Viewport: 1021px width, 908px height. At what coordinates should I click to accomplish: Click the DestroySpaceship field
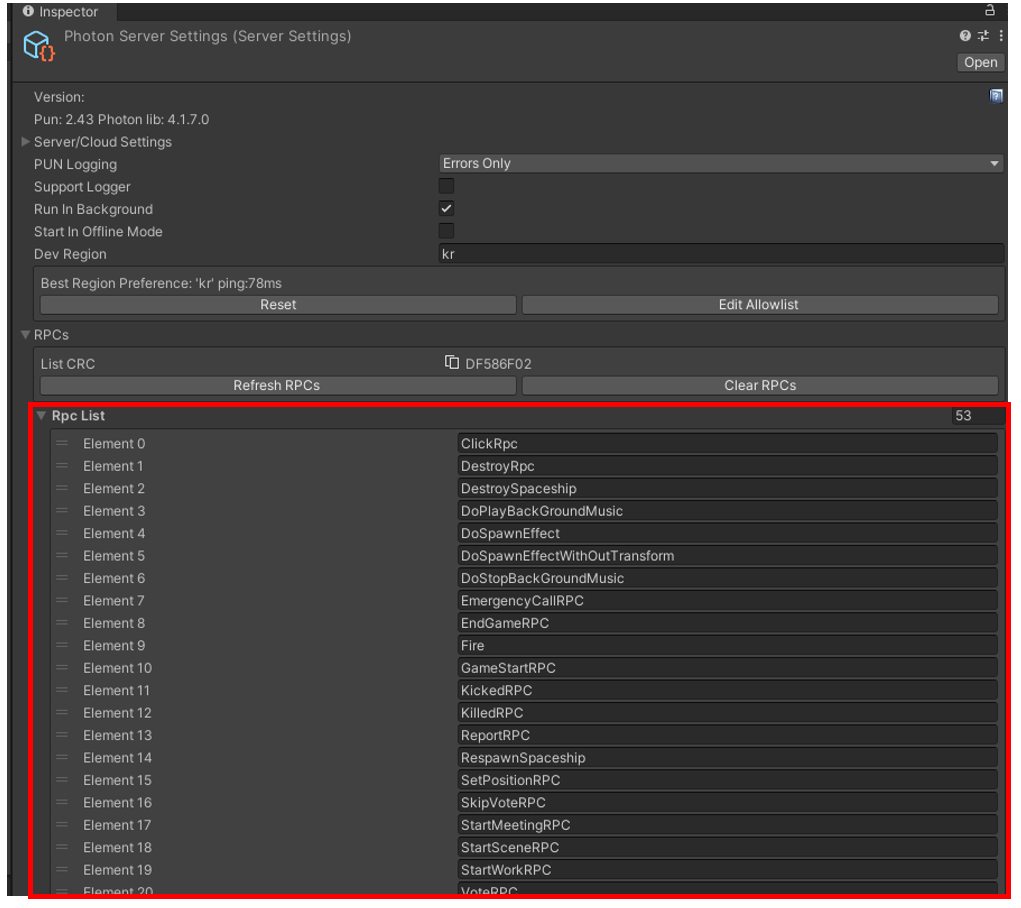727,489
